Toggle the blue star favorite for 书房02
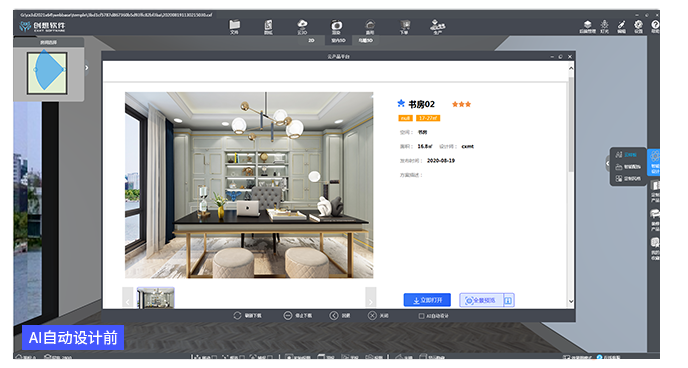 point(401,104)
